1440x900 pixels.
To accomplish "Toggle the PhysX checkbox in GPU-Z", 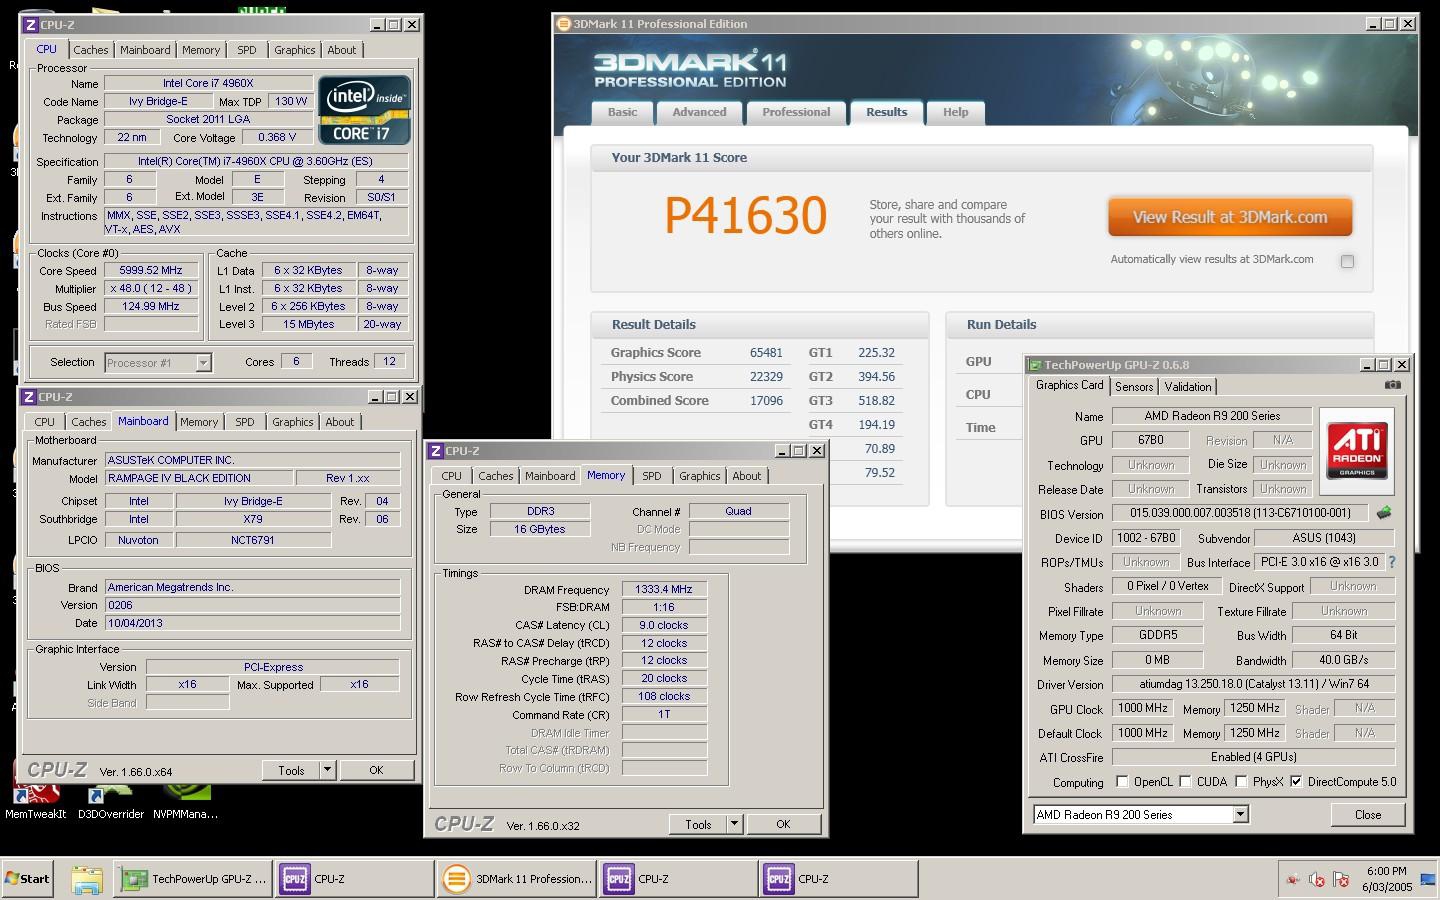I will pos(1241,782).
